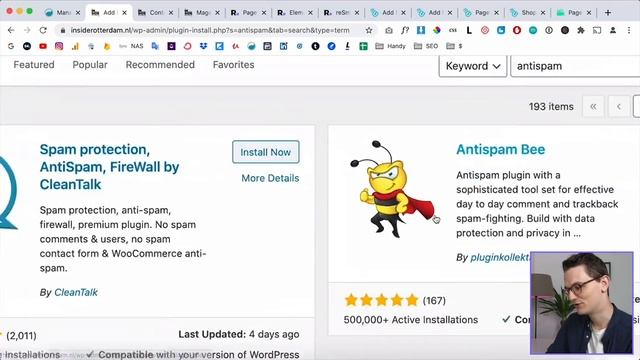640x360 pixels.
Task: Open the Instagram bookmark
Action: point(59,46)
